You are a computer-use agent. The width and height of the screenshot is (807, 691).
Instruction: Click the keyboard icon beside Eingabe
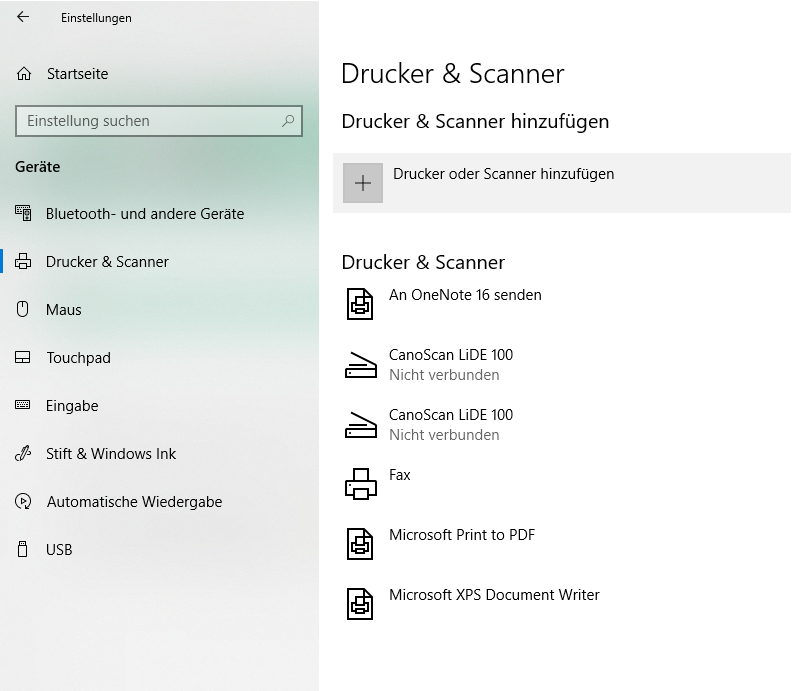pyautogui.click(x=23, y=405)
